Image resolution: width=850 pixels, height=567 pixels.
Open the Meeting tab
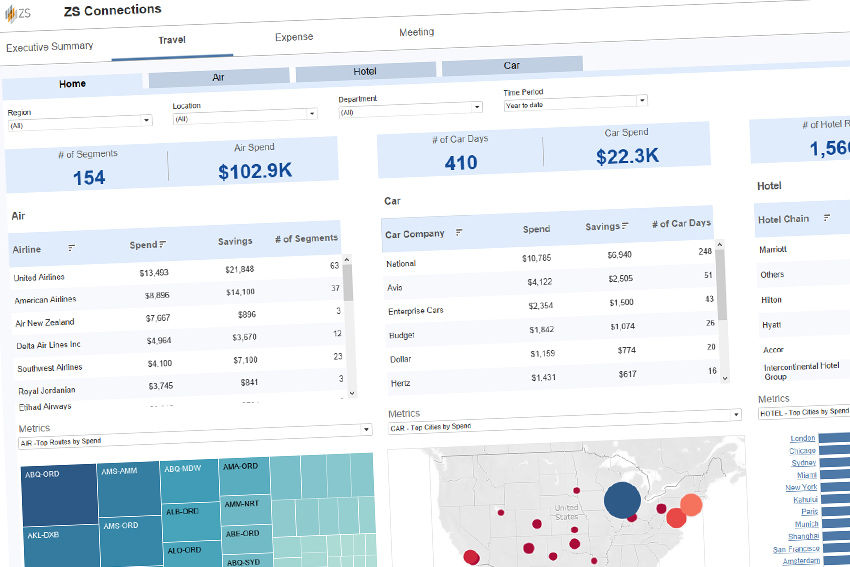coord(416,32)
